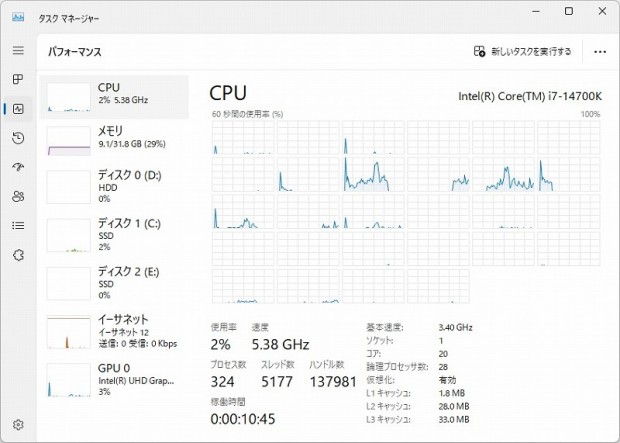This screenshot has height=443, width=620.
Task: Select the Performance sidebar icon
Action: (x=18, y=109)
